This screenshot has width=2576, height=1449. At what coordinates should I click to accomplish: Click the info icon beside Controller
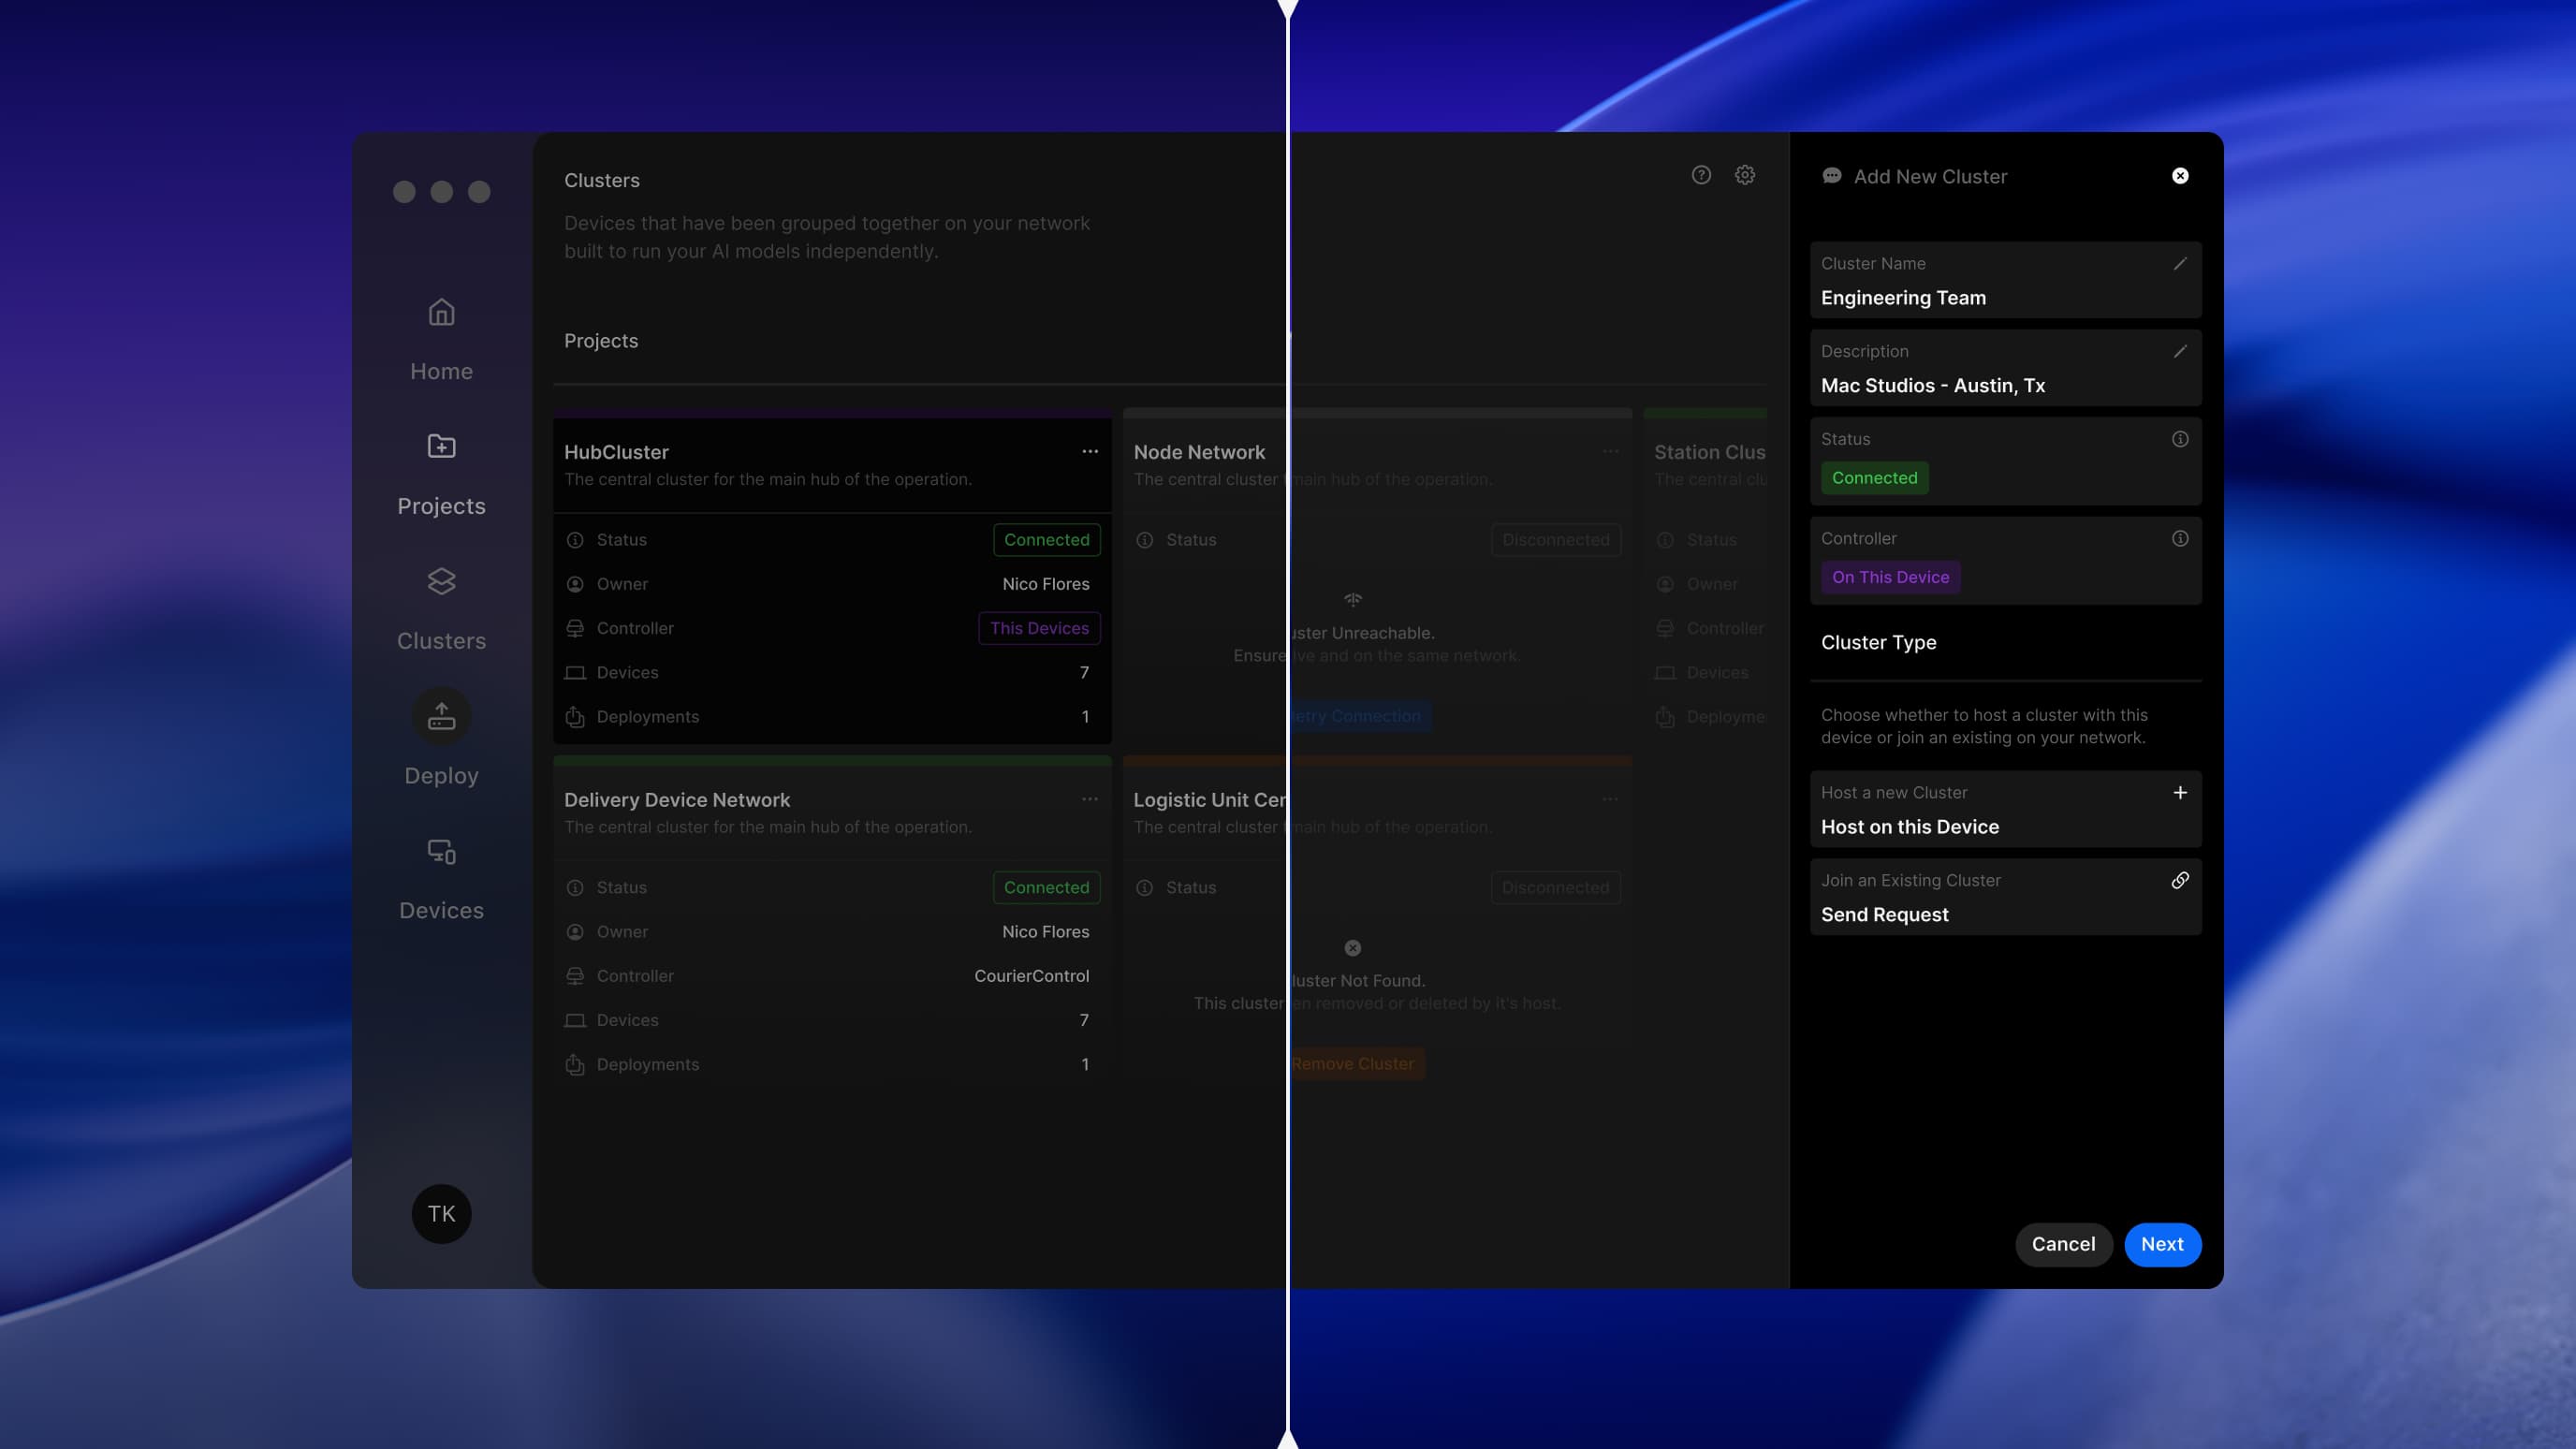2181,538
